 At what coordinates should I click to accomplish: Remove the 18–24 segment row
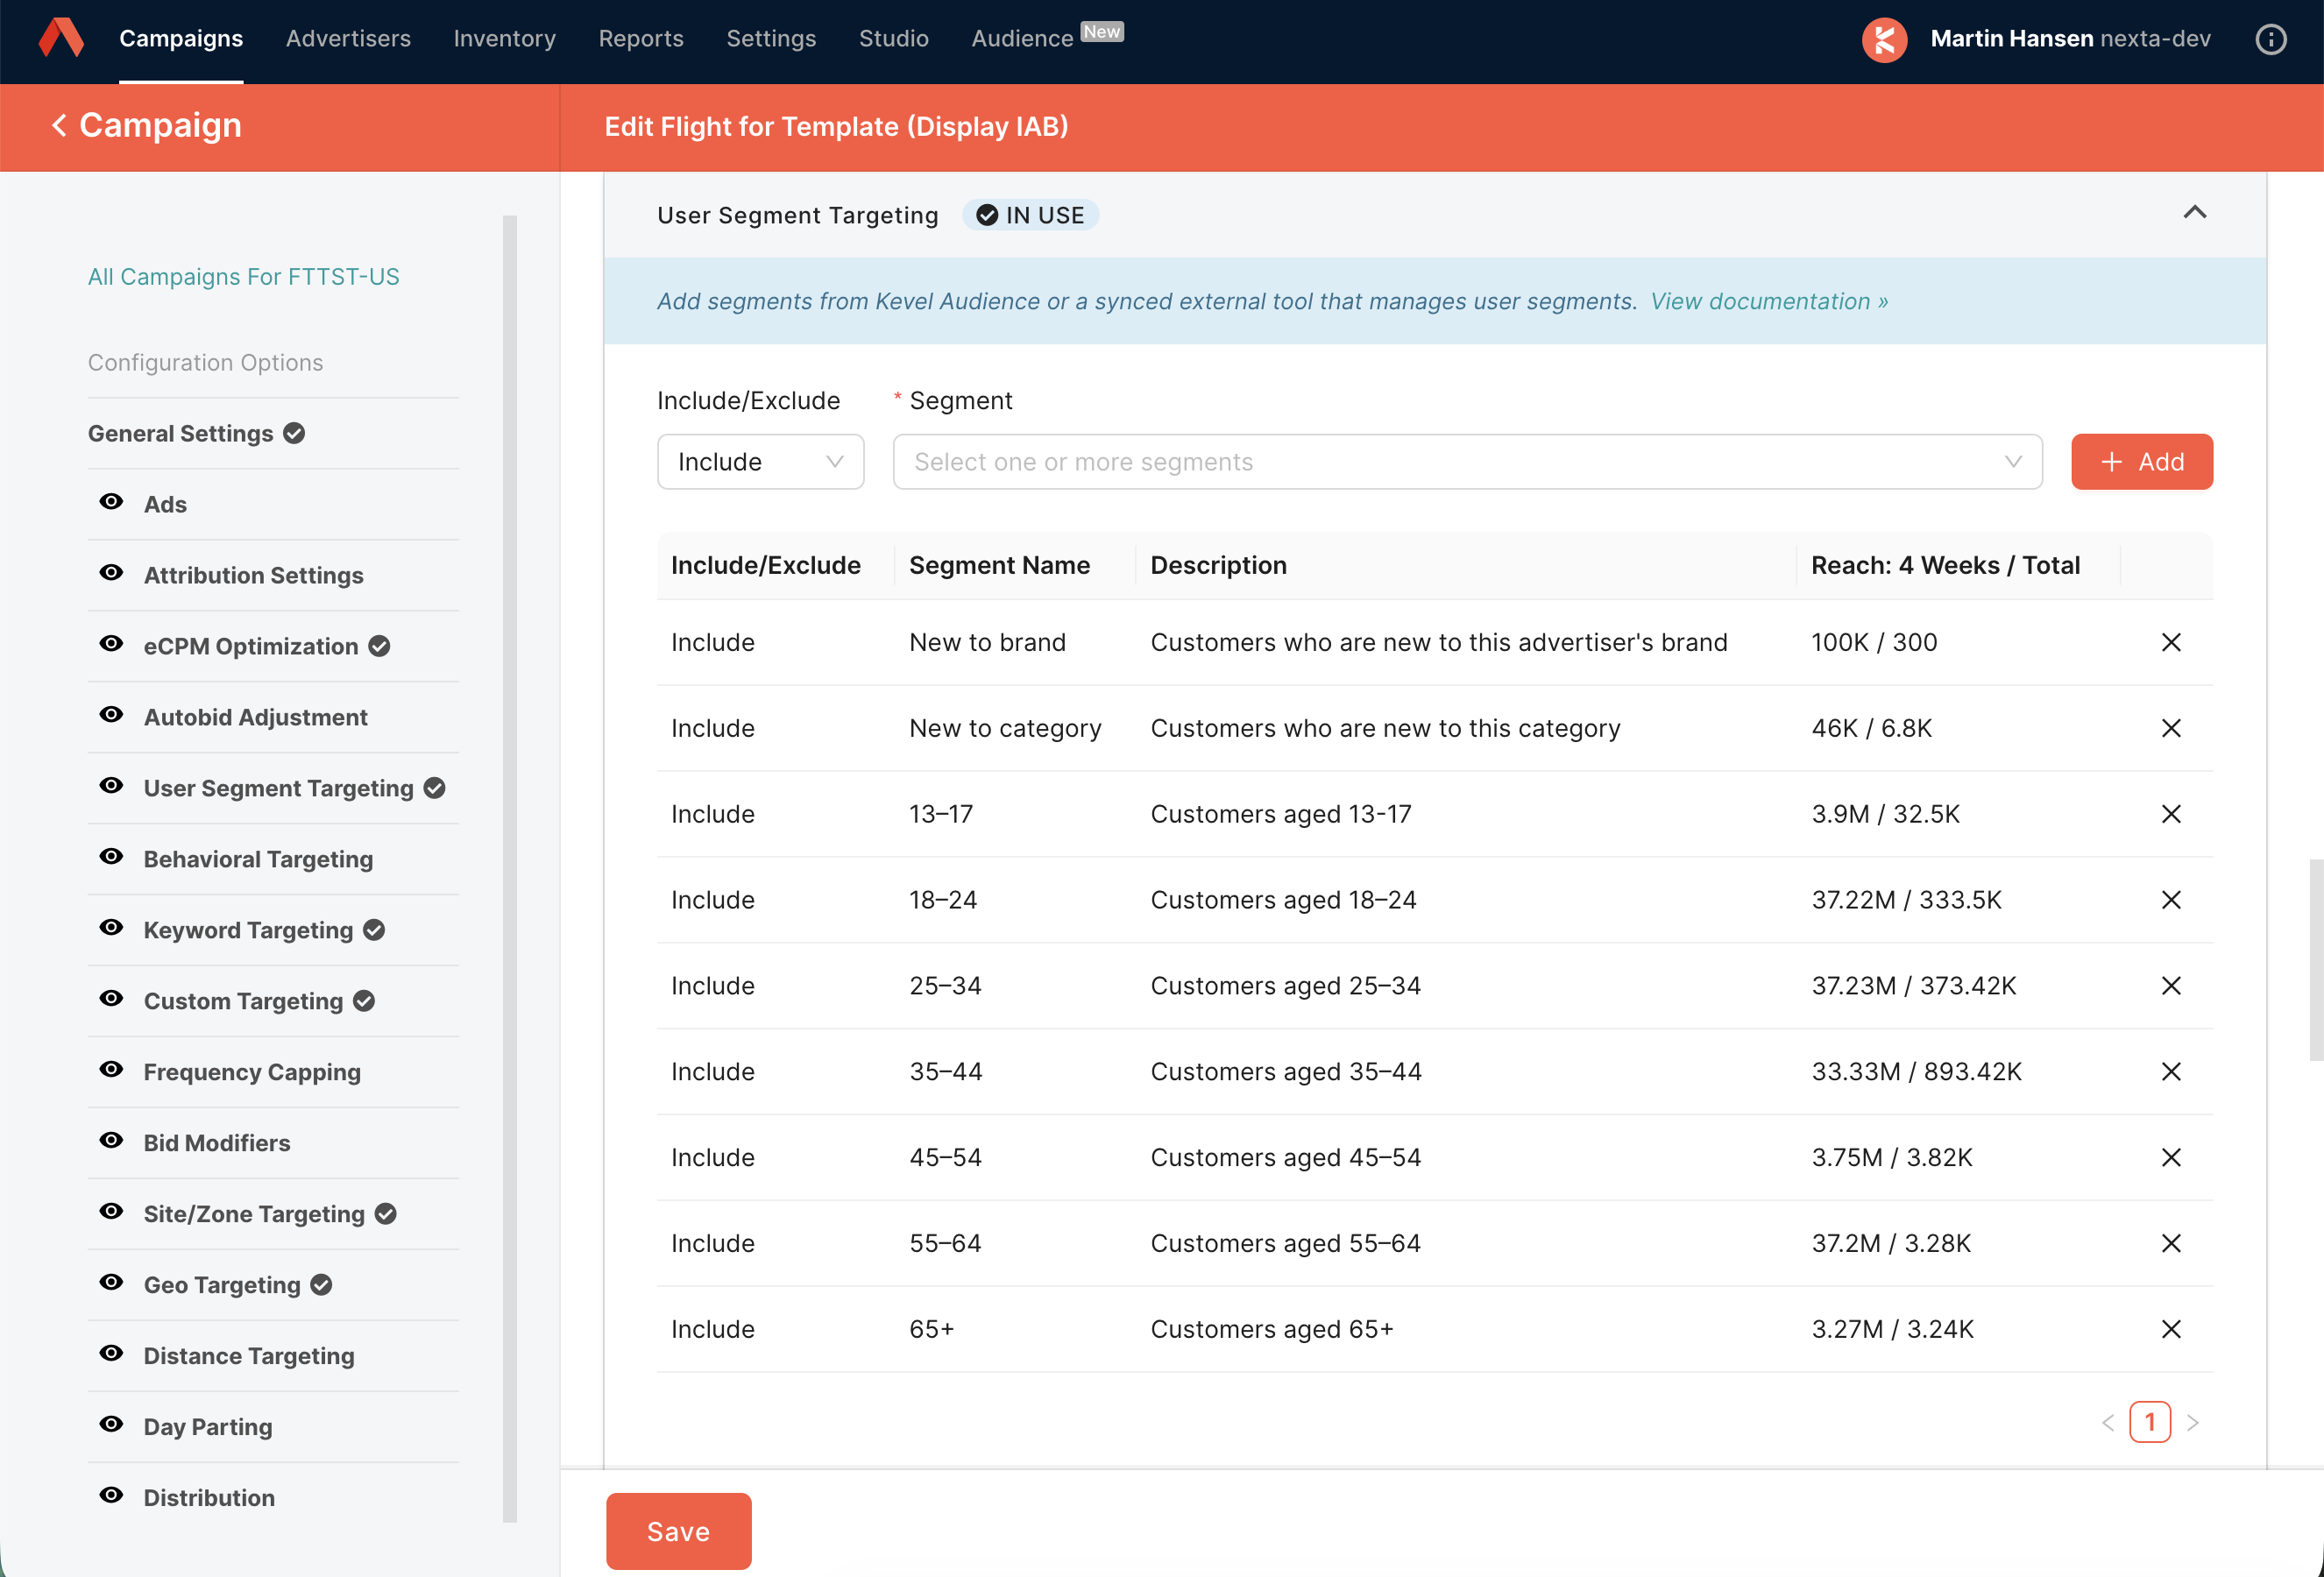2170,900
